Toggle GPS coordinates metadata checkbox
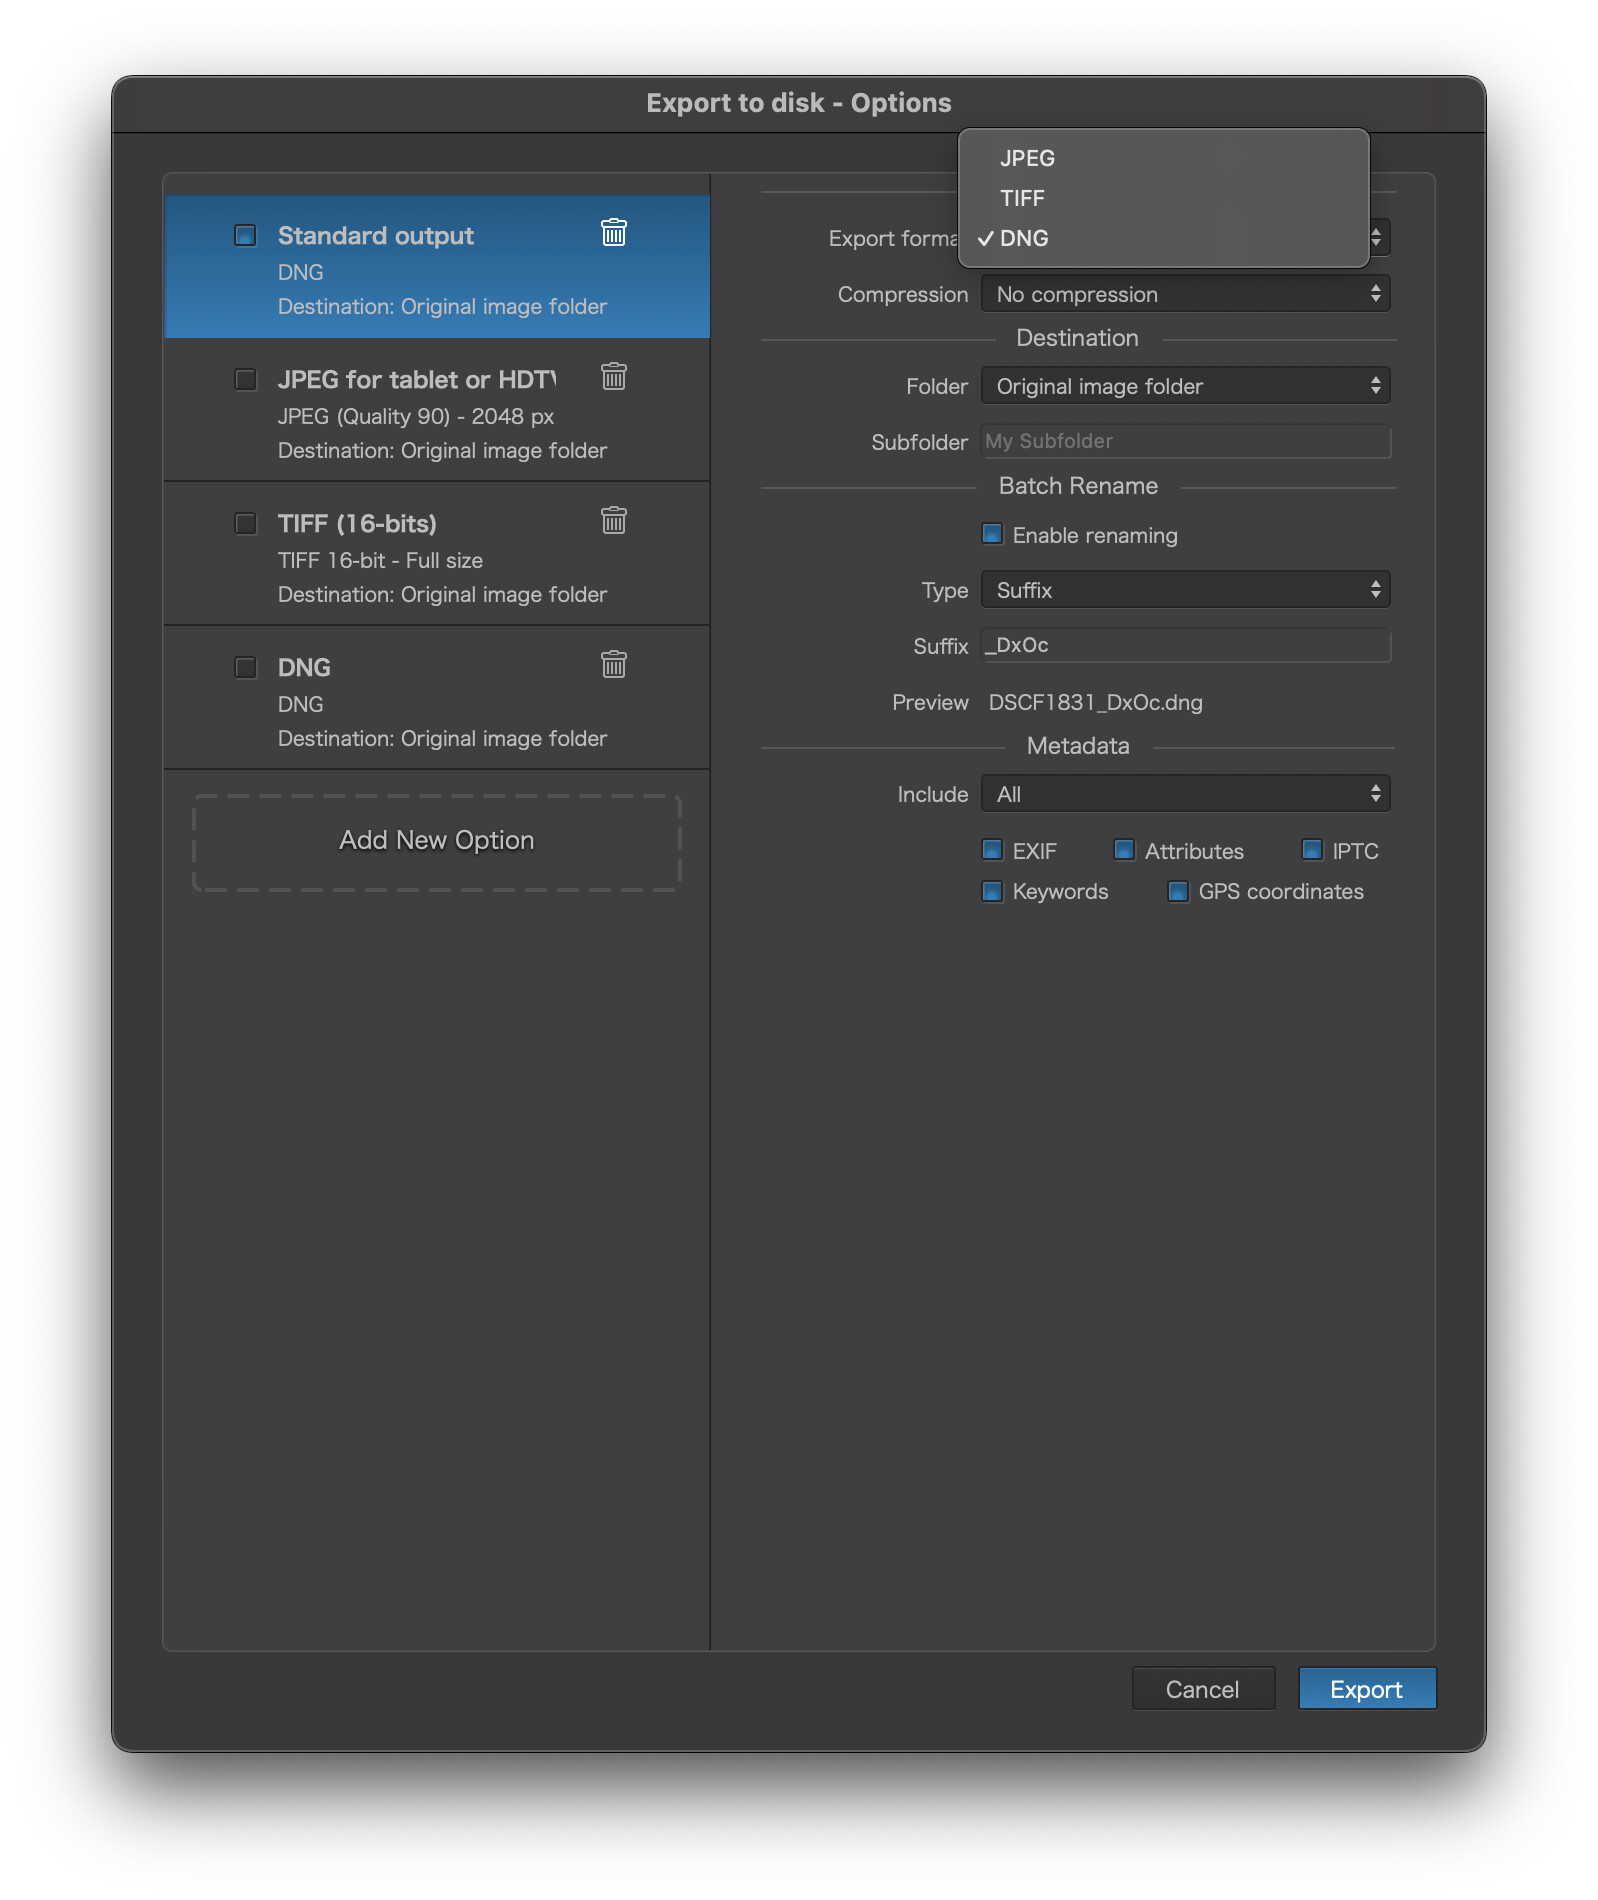The height and width of the screenshot is (1900, 1598). [x=1178, y=891]
